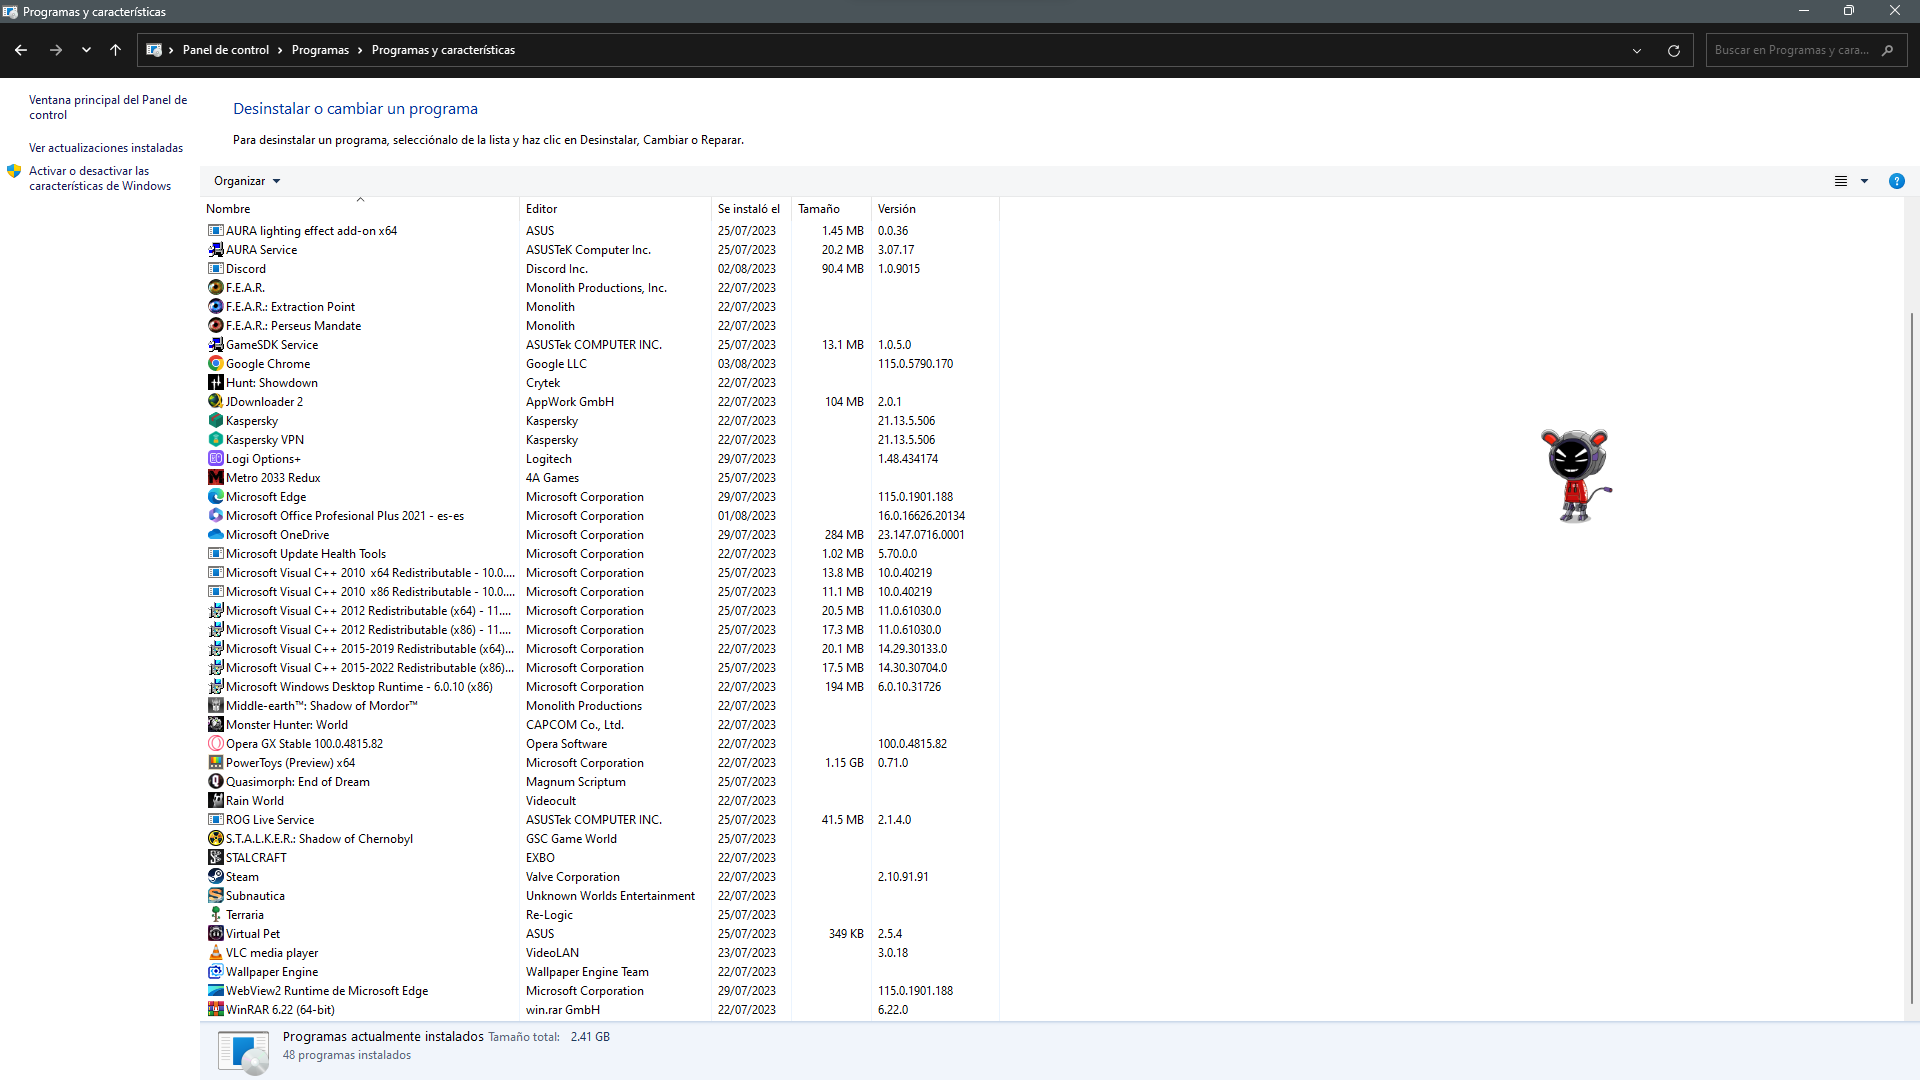Open Ver actualizaciones instaladas link
The image size is (1920, 1080).
[106, 148]
